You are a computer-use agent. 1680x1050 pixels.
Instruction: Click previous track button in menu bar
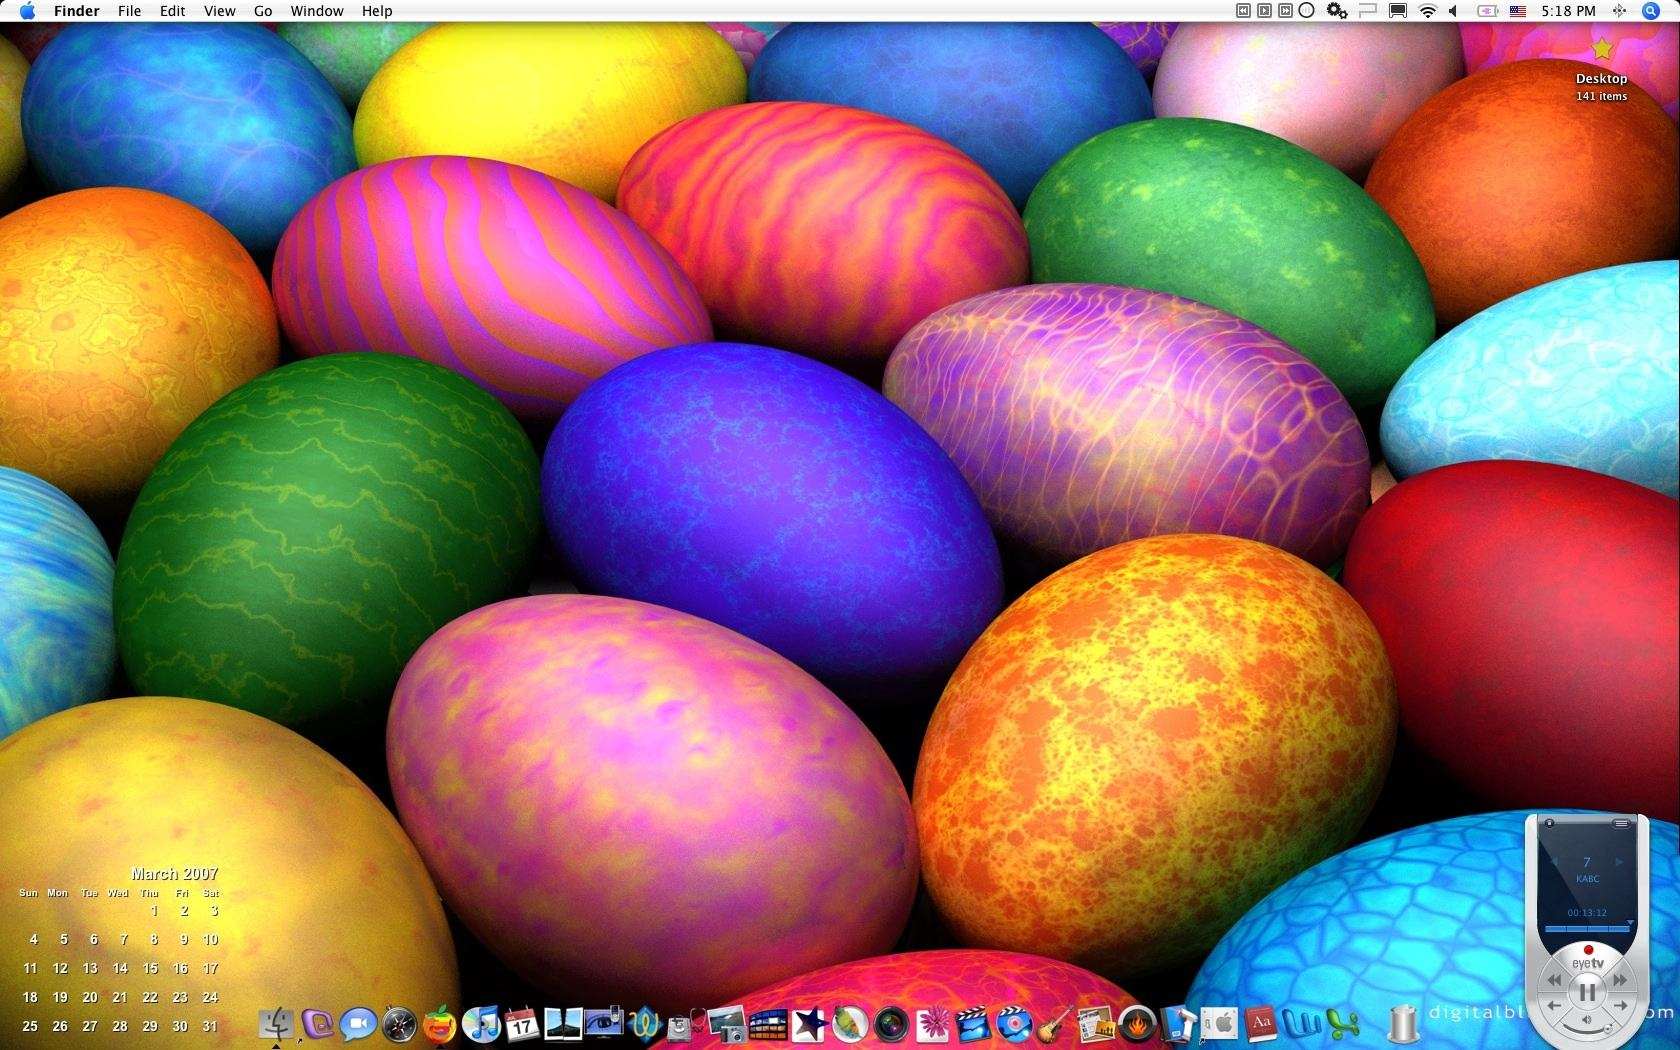[1244, 11]
